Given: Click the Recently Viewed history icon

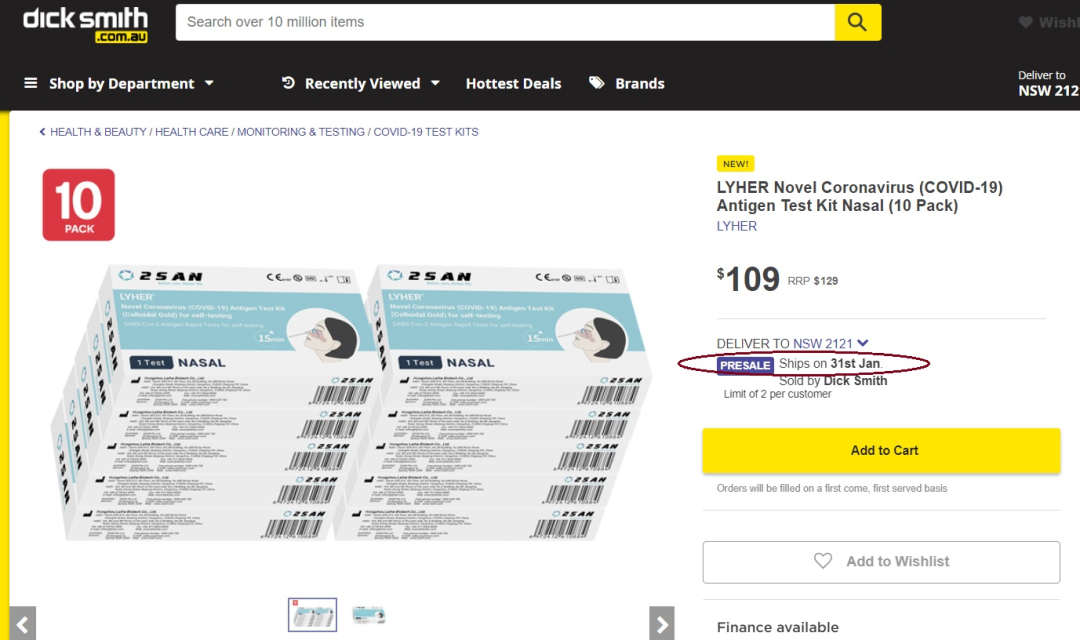Looking at the screenshot, I should coord(288,83).
